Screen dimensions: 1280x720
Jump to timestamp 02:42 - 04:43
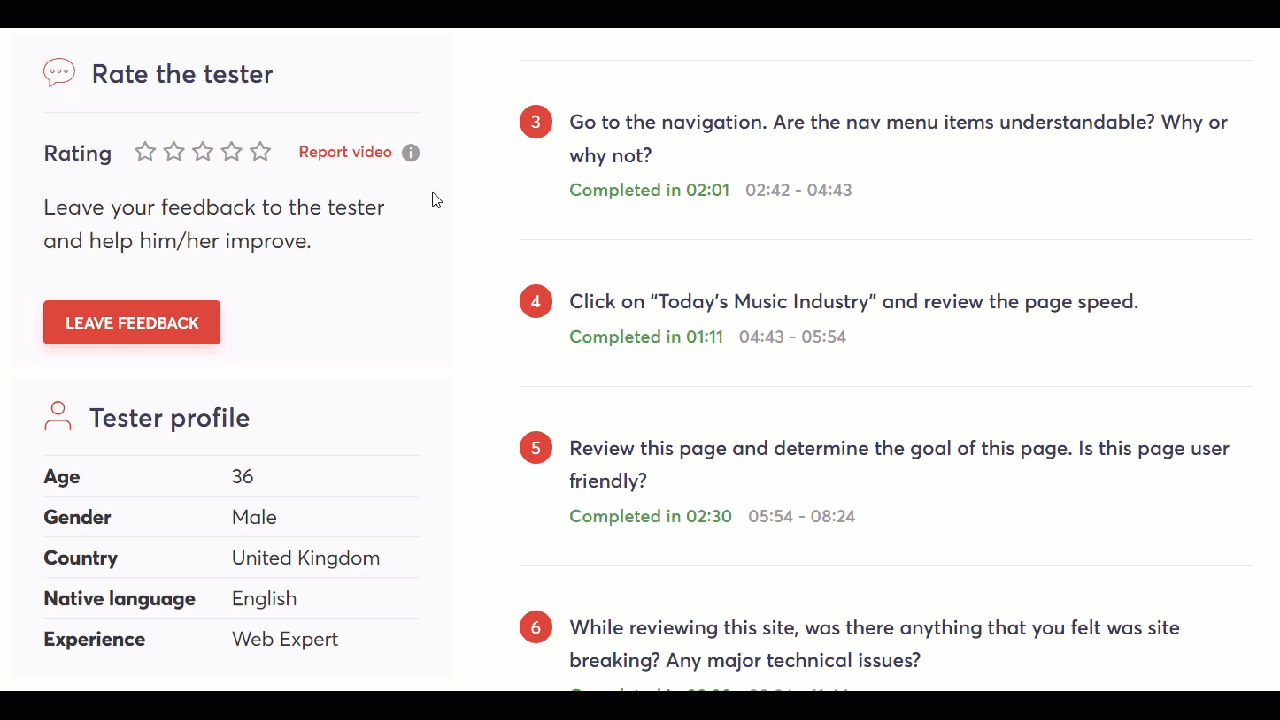(798, 190)
